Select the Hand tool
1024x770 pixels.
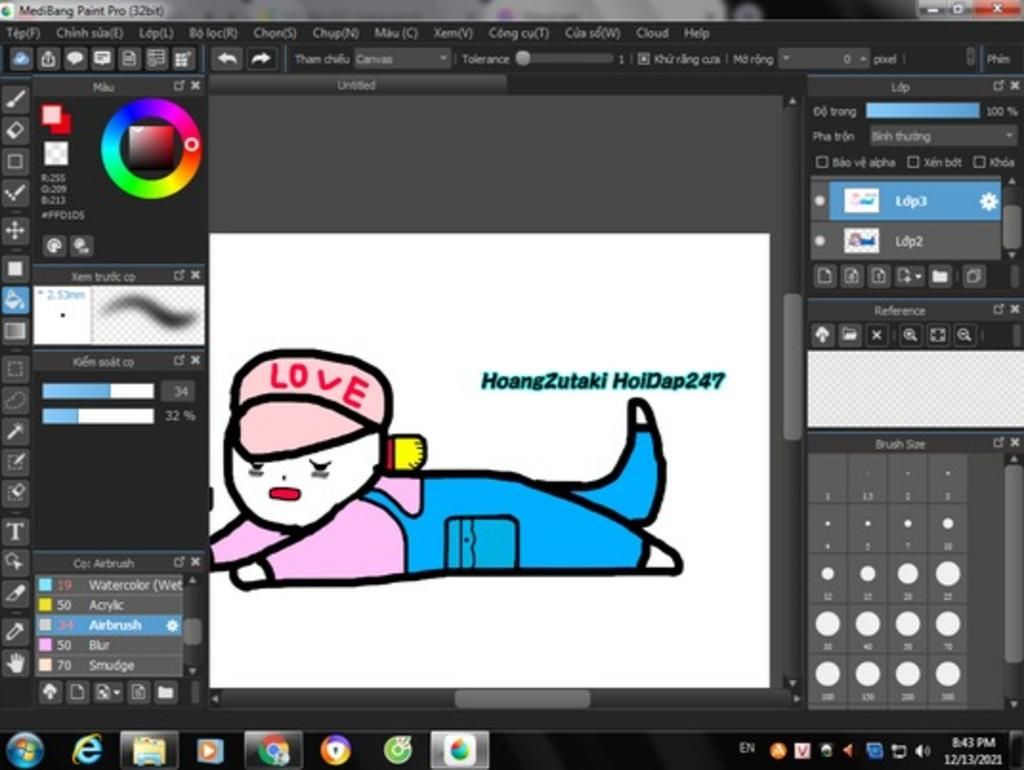coord(16,663)
